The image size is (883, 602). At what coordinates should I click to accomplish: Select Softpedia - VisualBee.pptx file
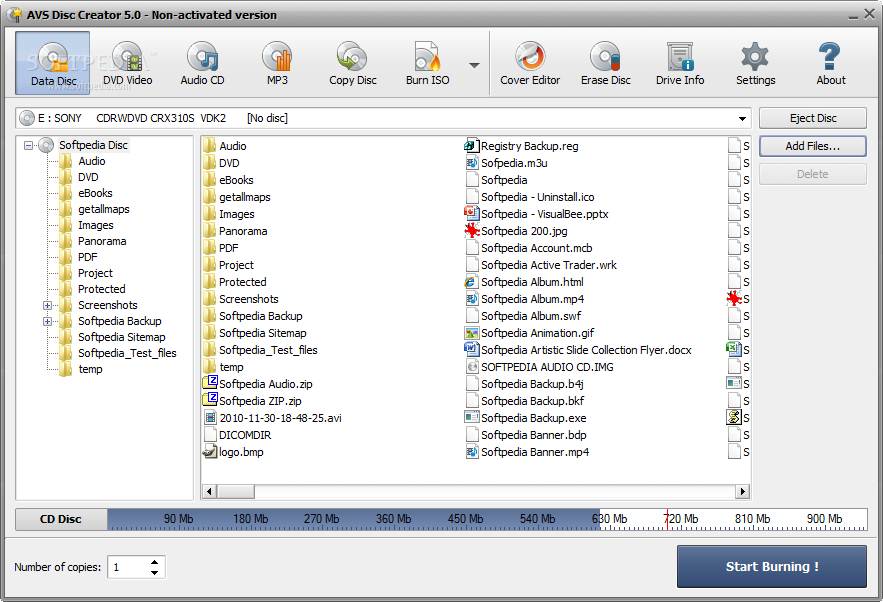[537, 214]
